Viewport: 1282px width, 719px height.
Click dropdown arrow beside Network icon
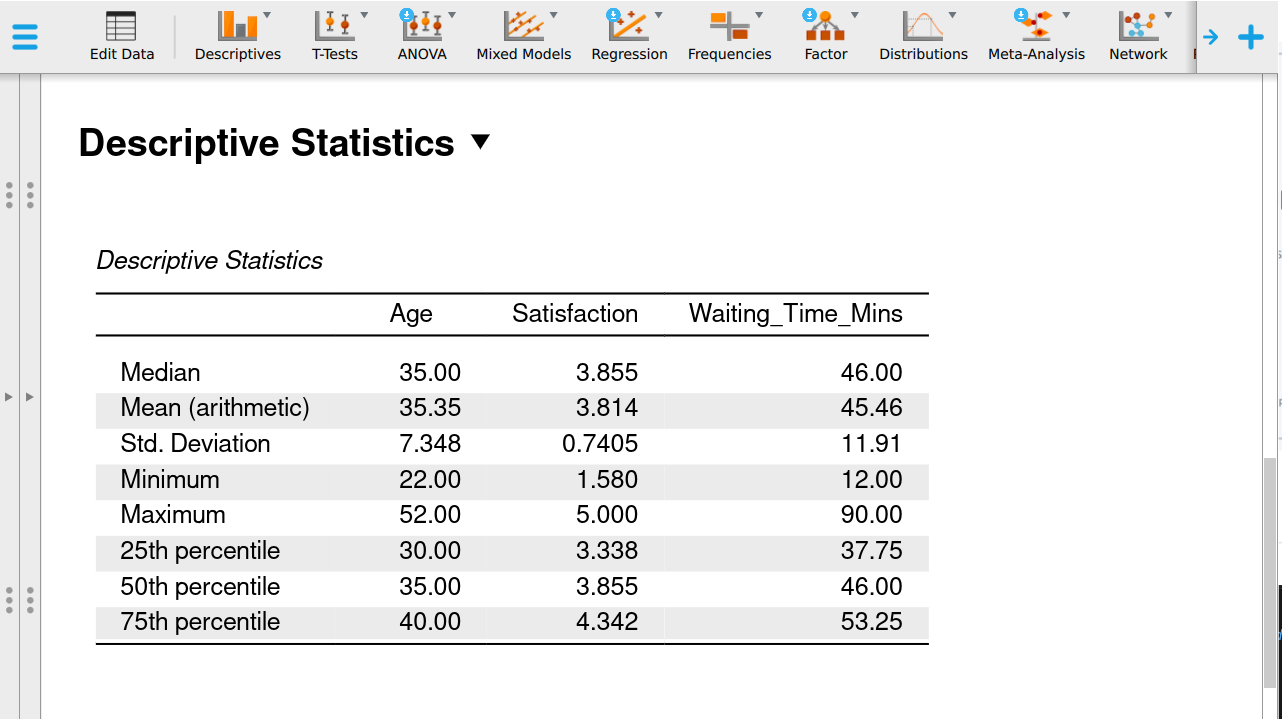tap(1168, 15)
